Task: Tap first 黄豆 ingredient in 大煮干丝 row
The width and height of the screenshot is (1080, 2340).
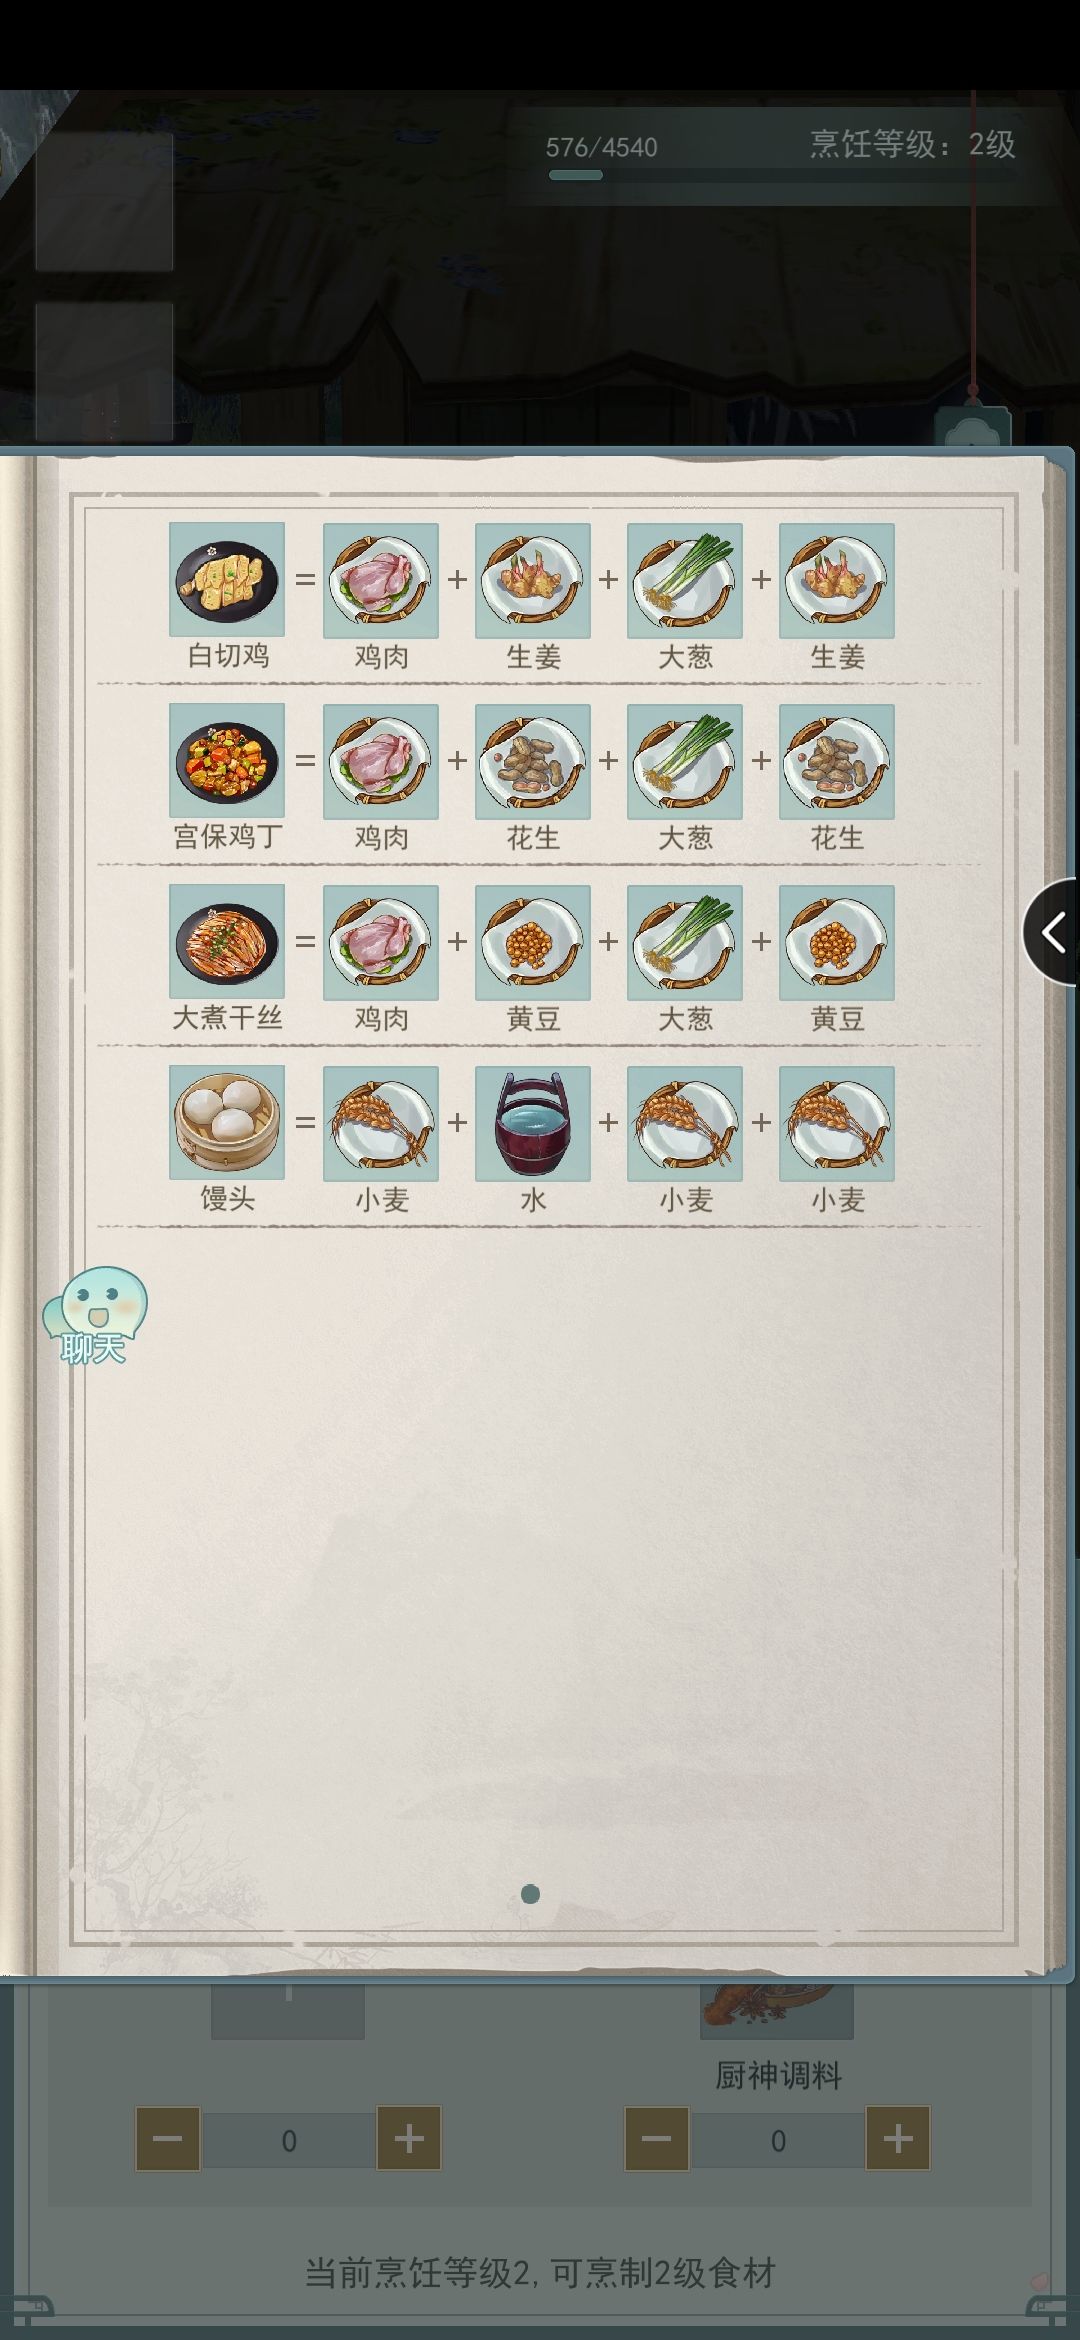Action: [x=533, y=942]
